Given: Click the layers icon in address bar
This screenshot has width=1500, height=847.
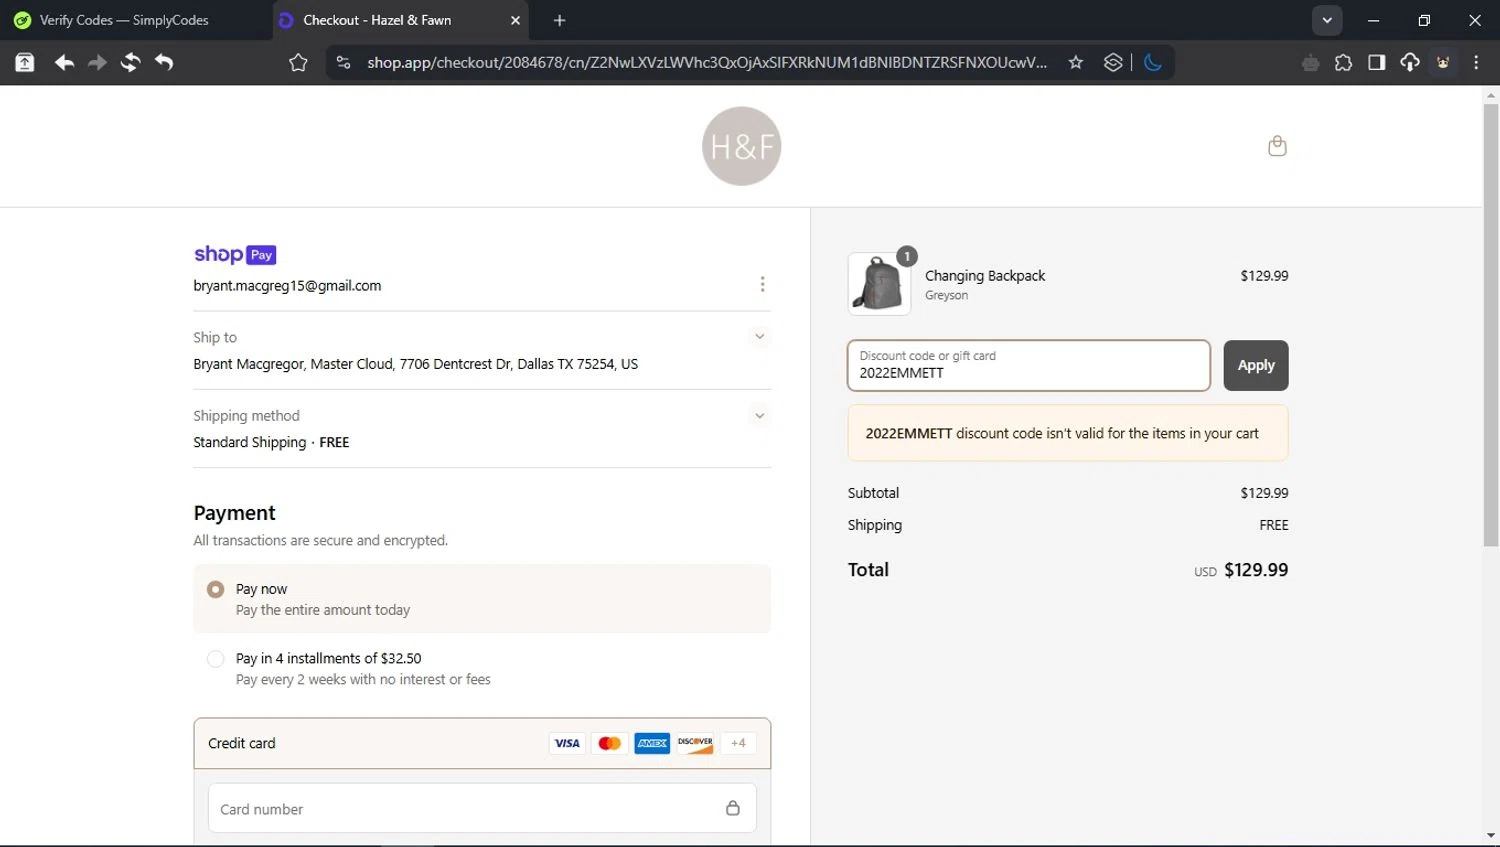Looking at the screenshot, I should pyautogui.click(x=1113, y=62).
